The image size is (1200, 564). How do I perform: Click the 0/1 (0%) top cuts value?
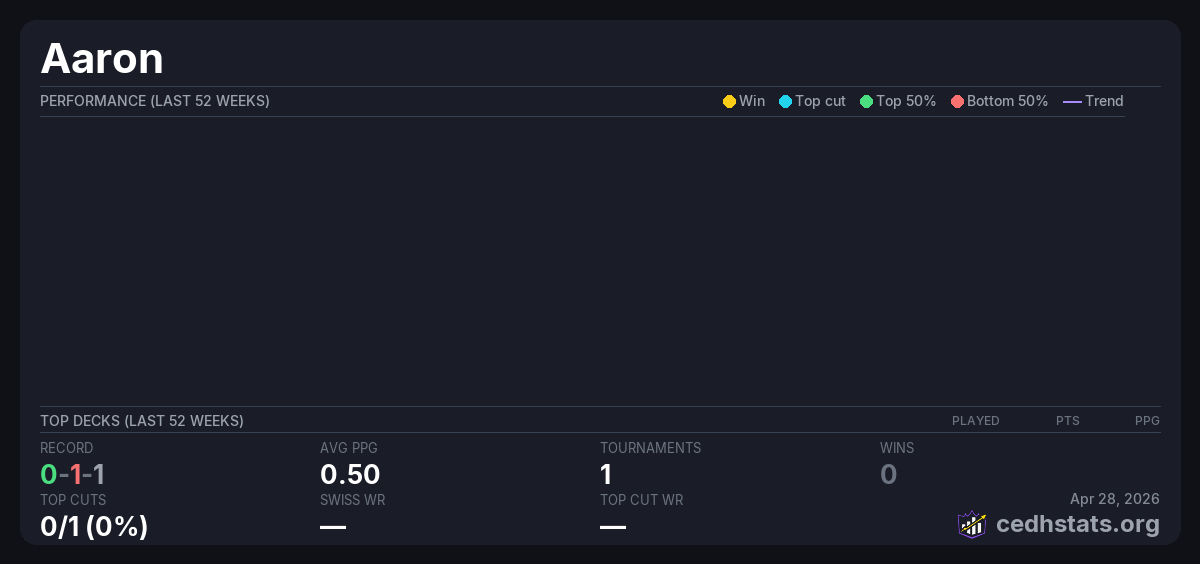94,526
